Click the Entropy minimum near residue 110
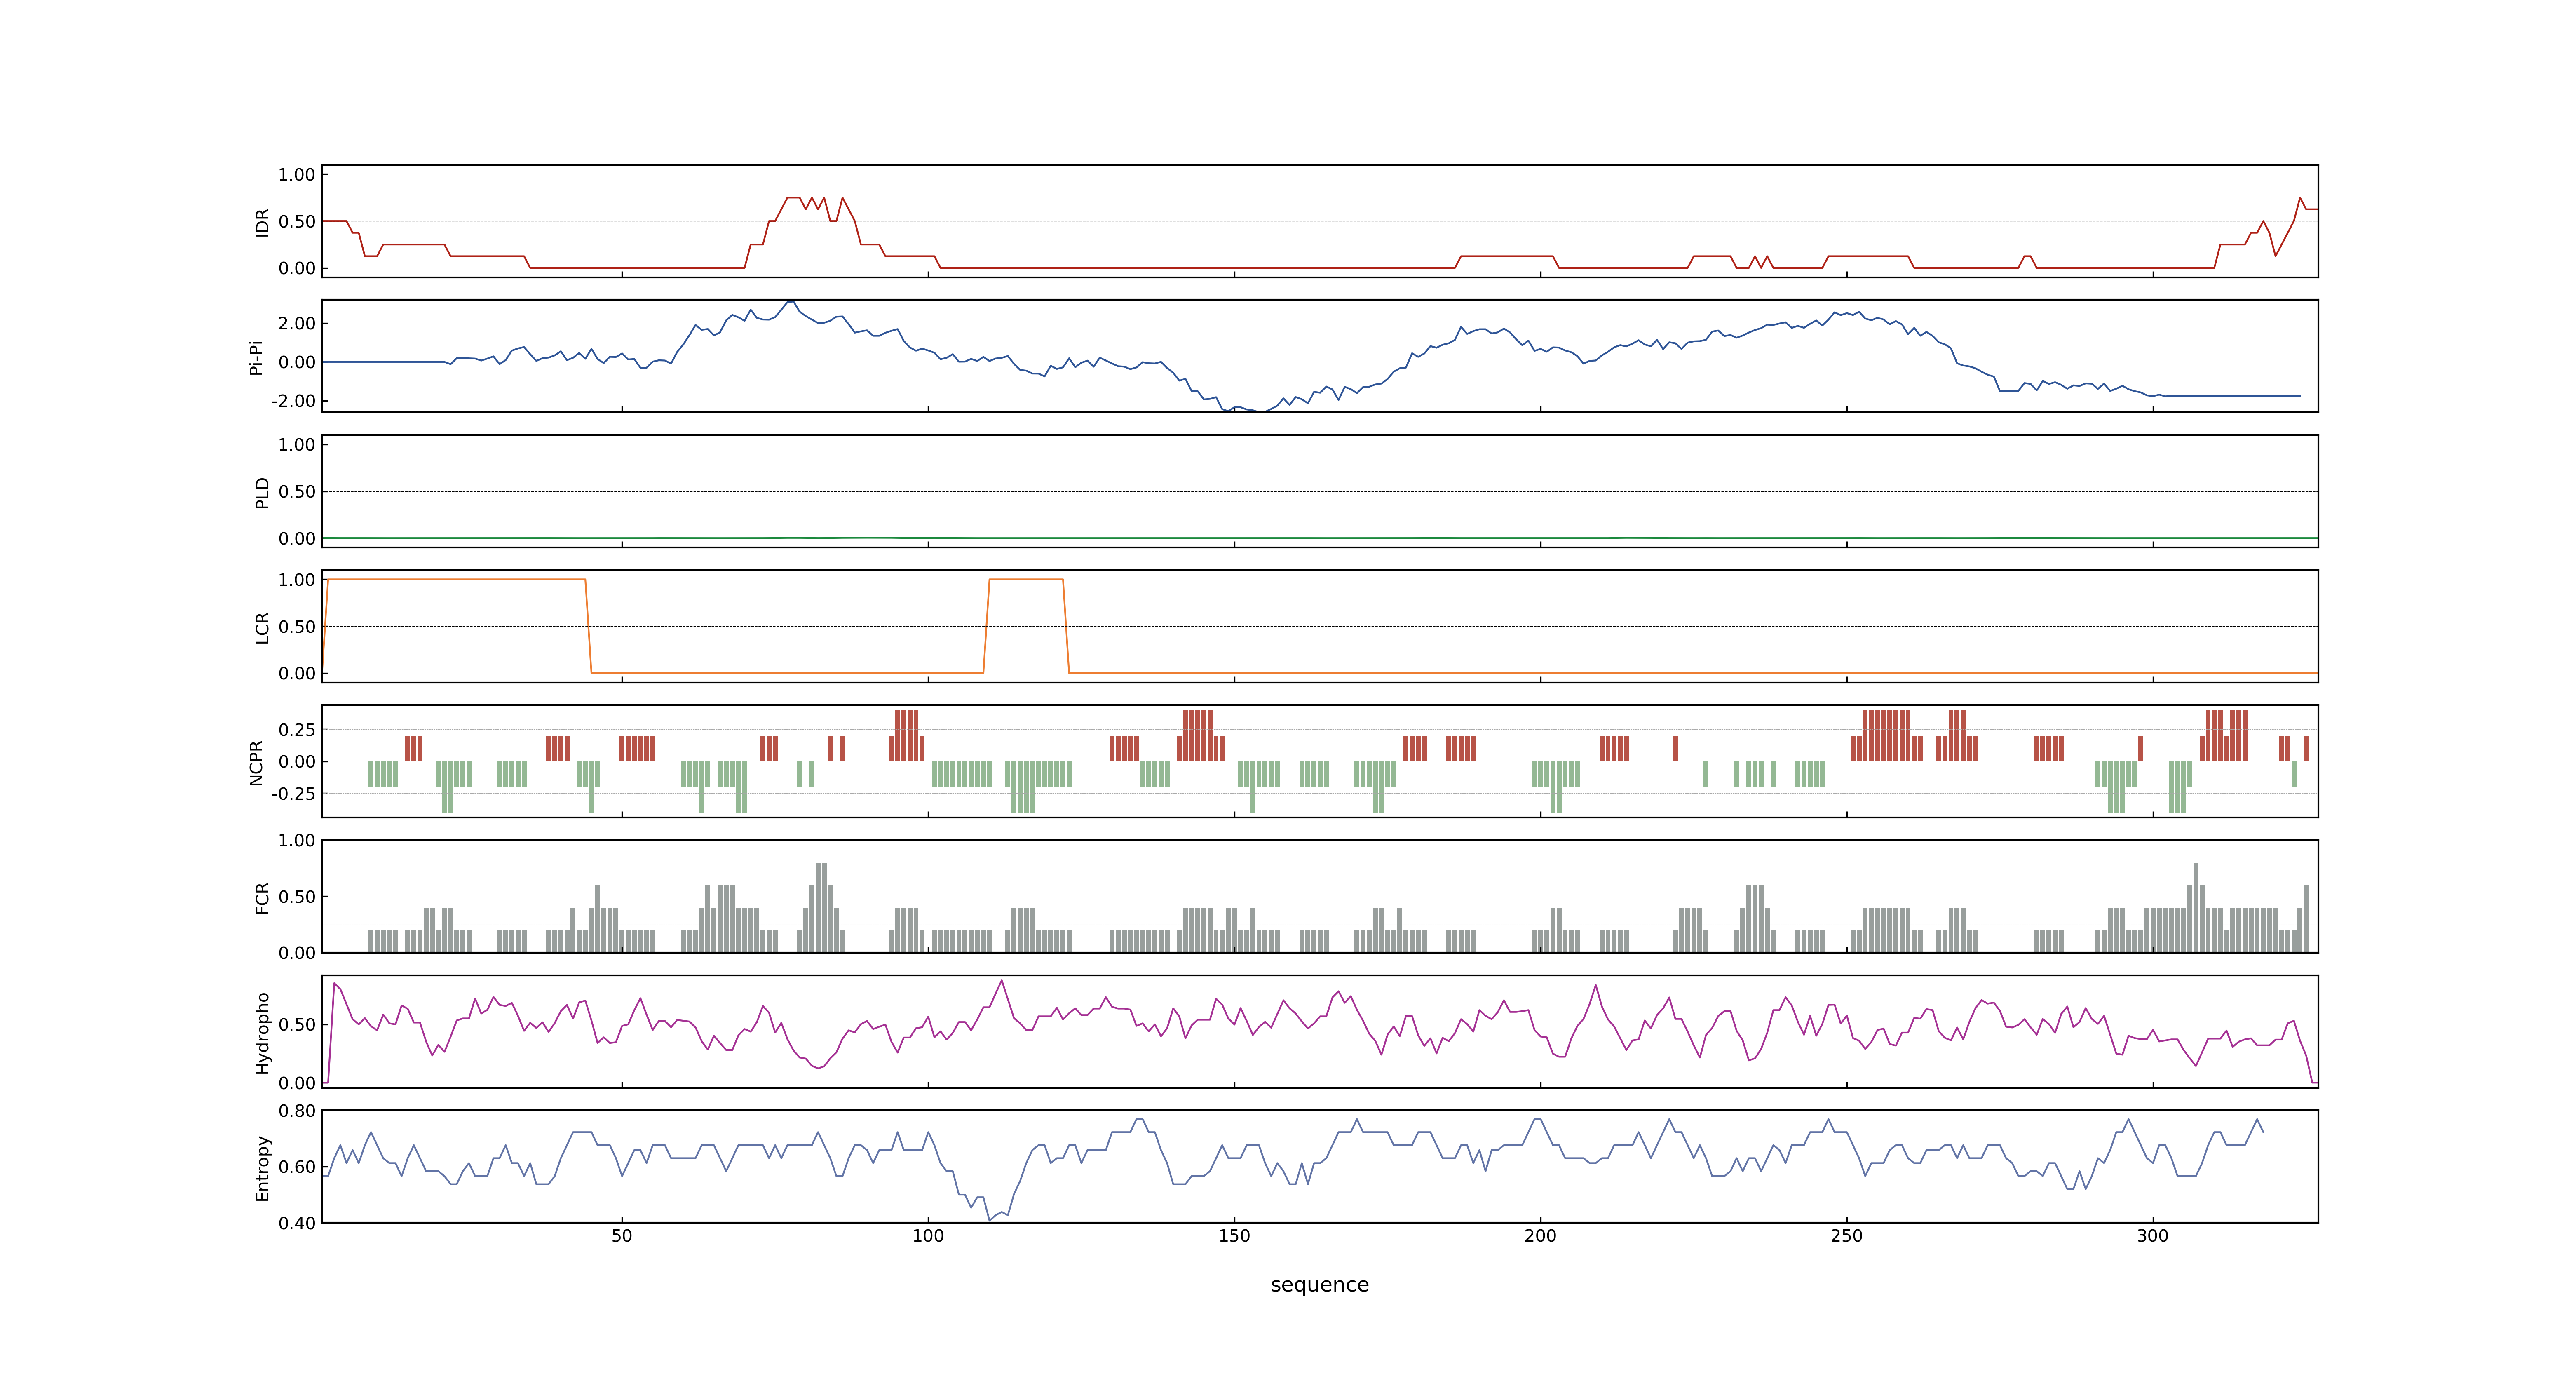Image resolution: width=2576 pixels, height=1374 pixels. click(990, 1220)
